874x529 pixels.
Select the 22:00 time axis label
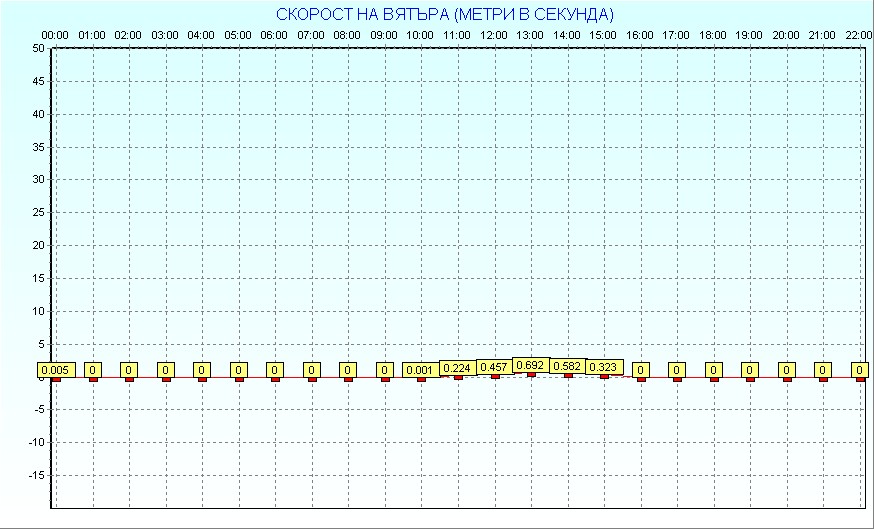[x=858, y=35]
